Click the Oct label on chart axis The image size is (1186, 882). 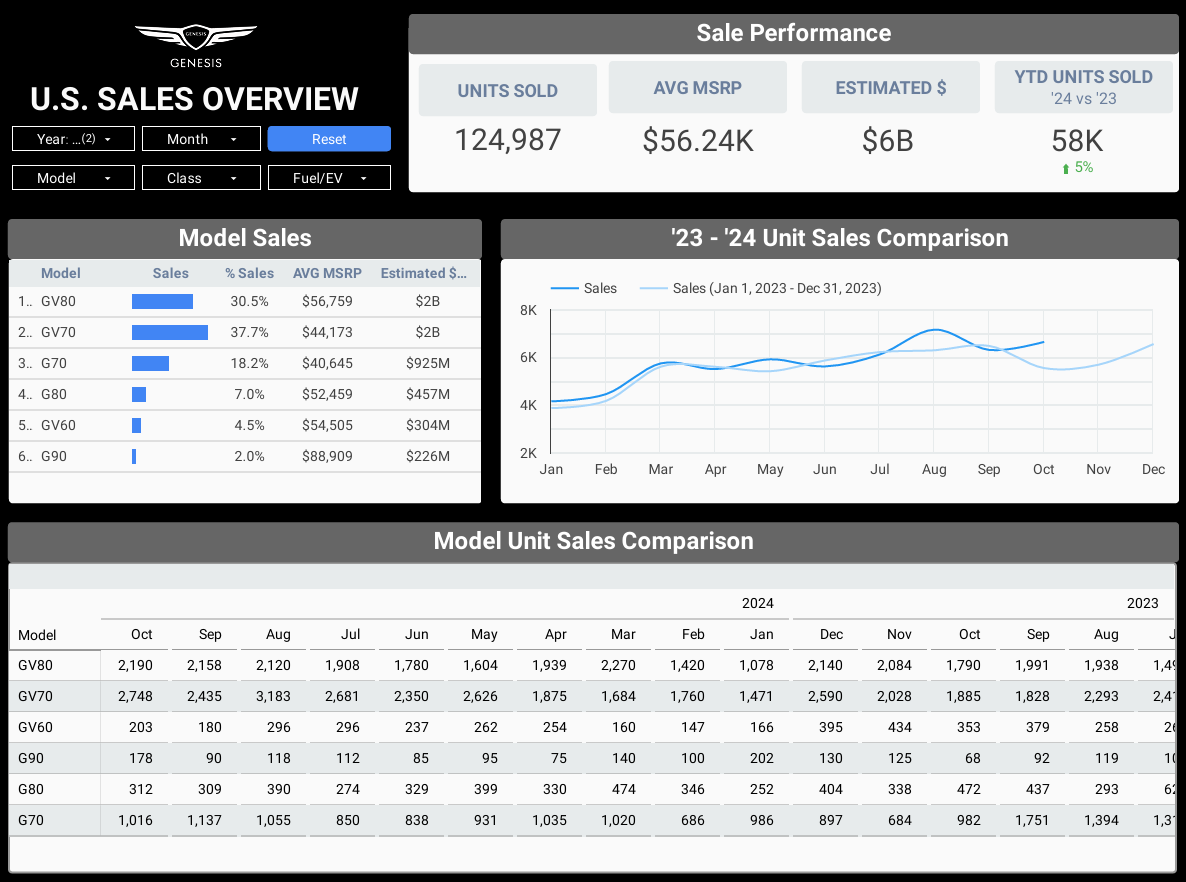pos(1044,469)
